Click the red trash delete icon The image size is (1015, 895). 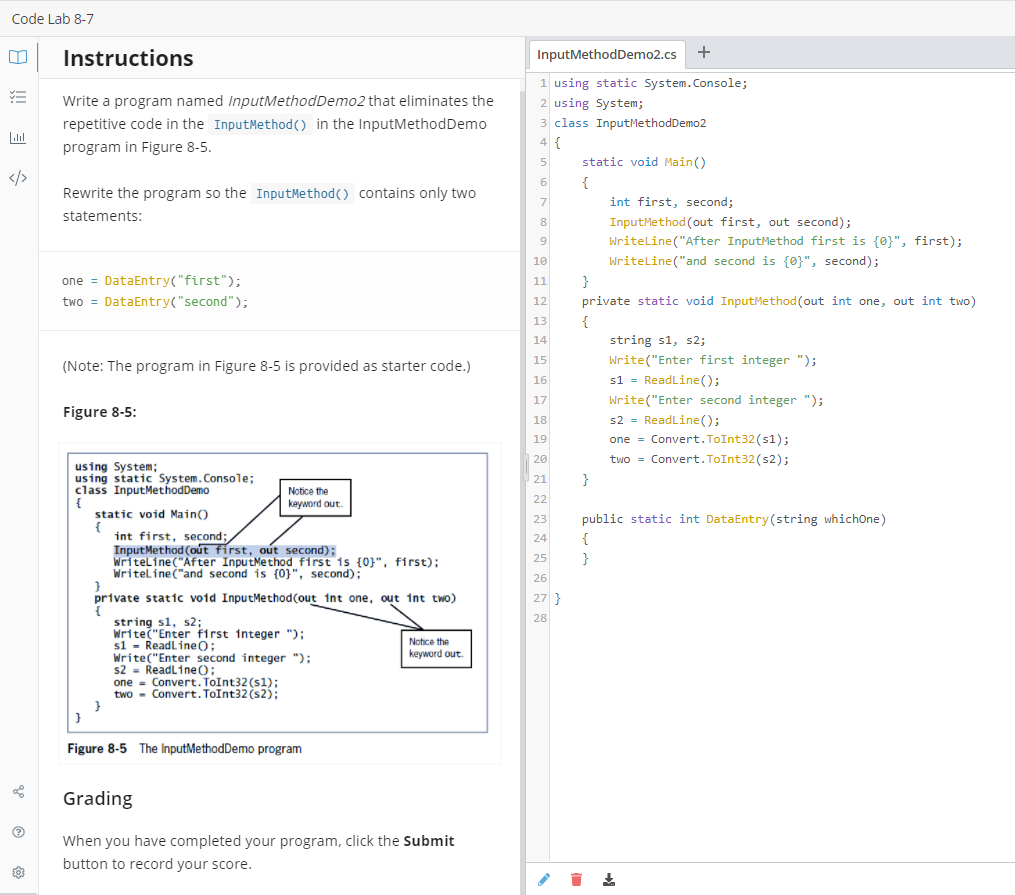(576, 879)
